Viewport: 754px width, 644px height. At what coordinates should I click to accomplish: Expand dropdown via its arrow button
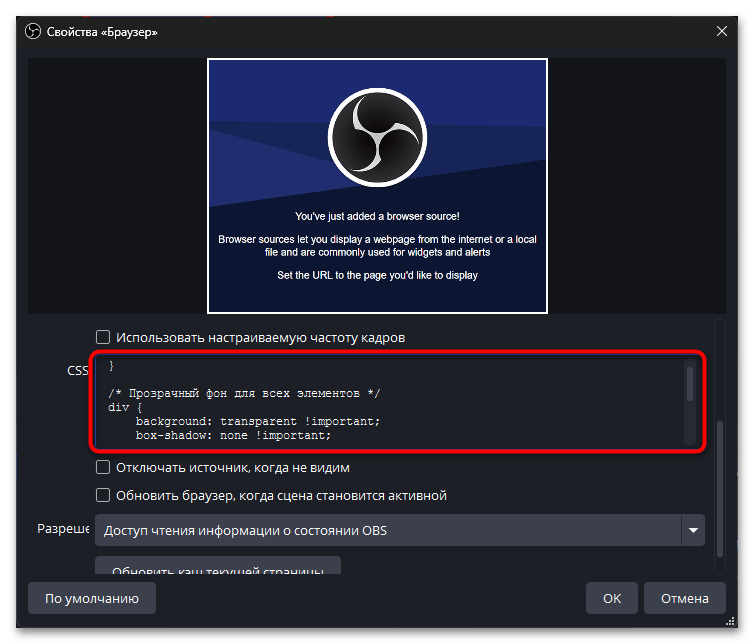(693, 530)
